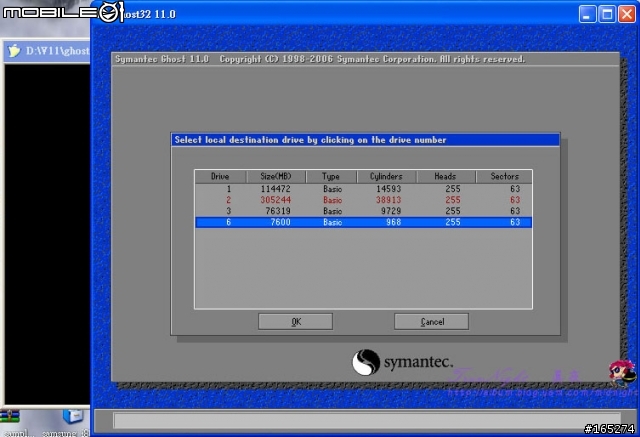The image size is (640, 437).
Task: Maximize the Ghost32 11.0 window
Action: (x=607, y=14)
